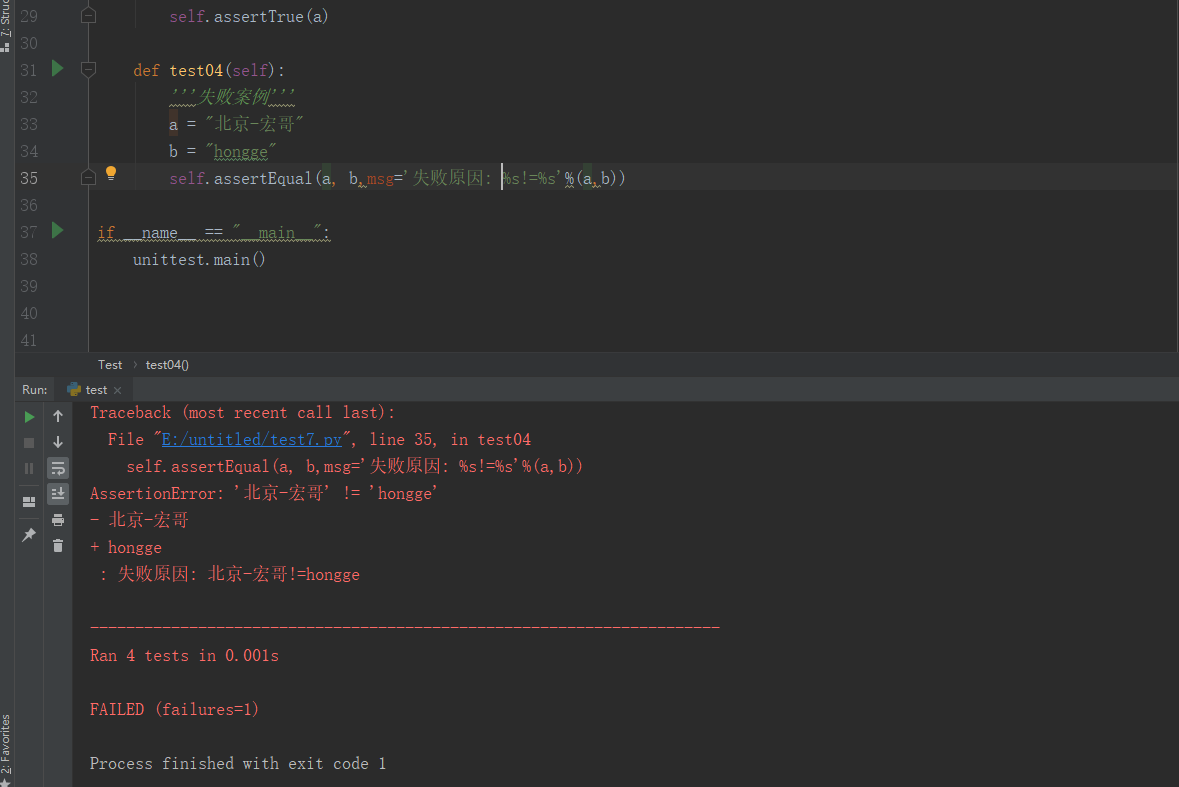This screenshot has width=1179, height=787.
Task: Print the console output
Action: 58,520
